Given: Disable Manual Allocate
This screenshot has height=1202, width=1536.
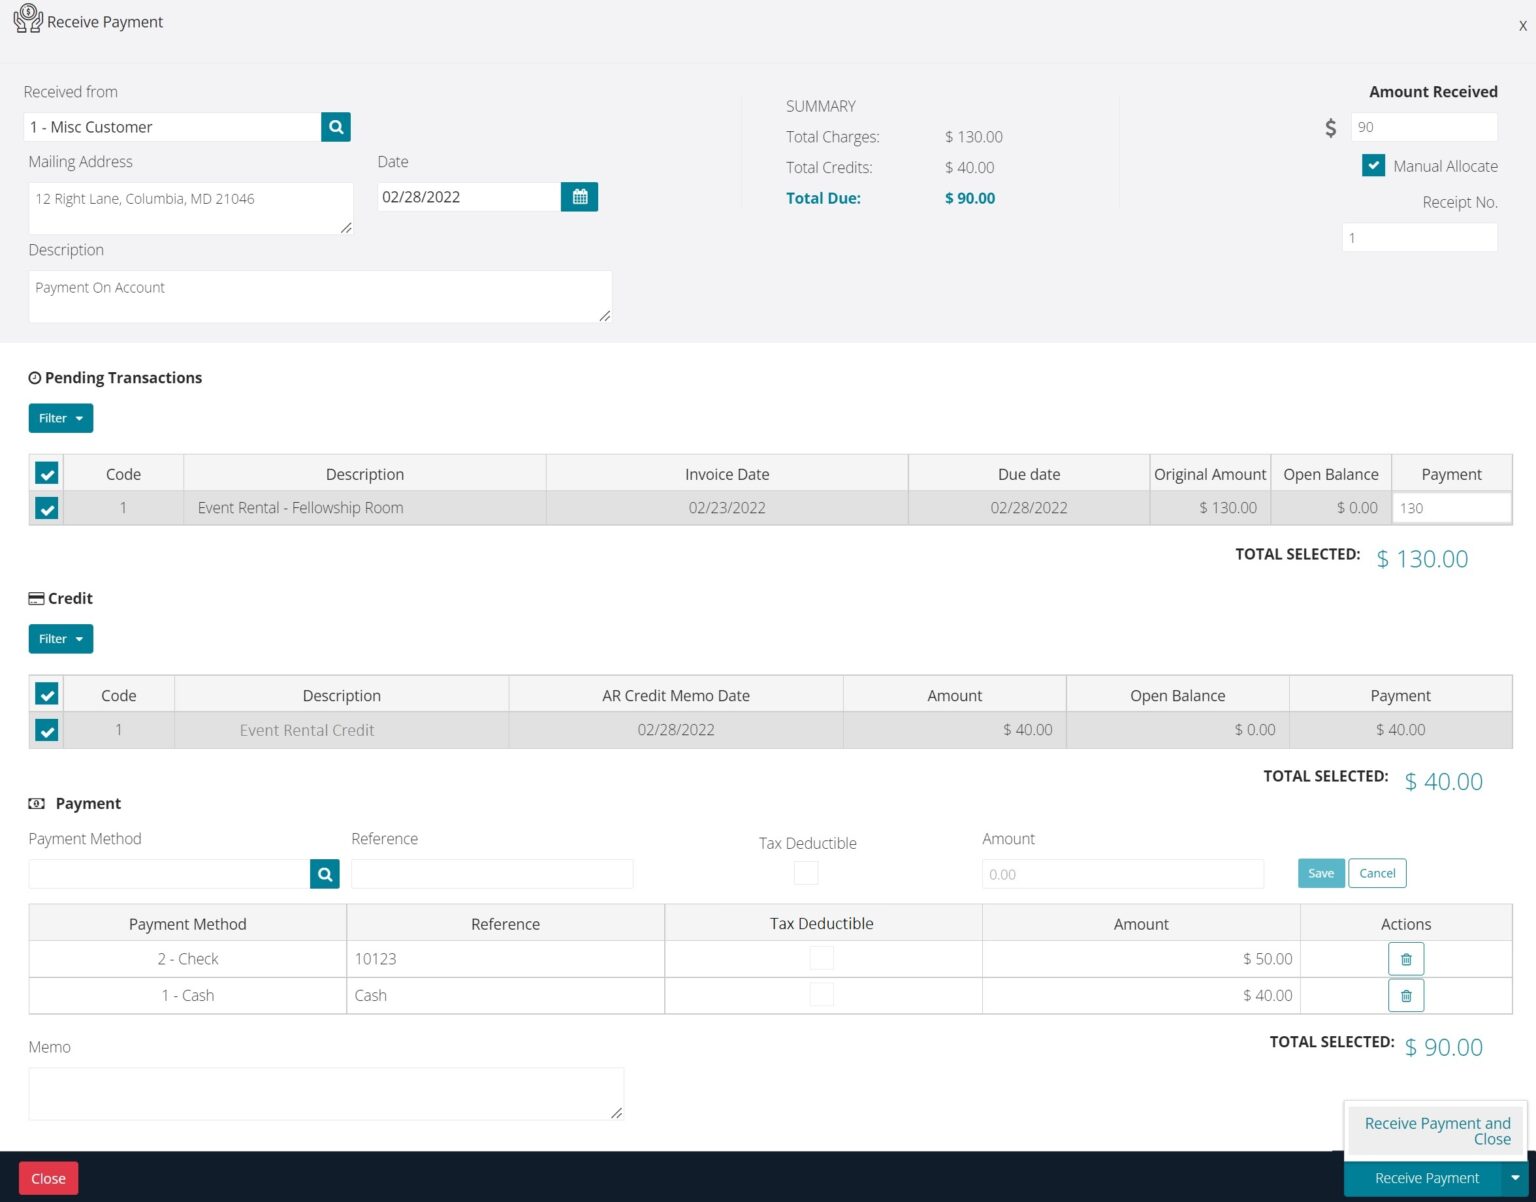Looking at the screenshot, I should (x=1374, y=165).
